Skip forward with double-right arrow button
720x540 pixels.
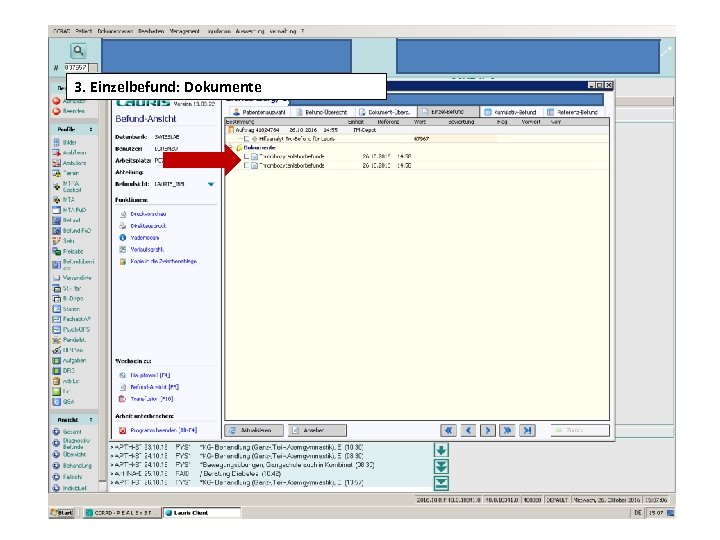click(x=507, y=430)
